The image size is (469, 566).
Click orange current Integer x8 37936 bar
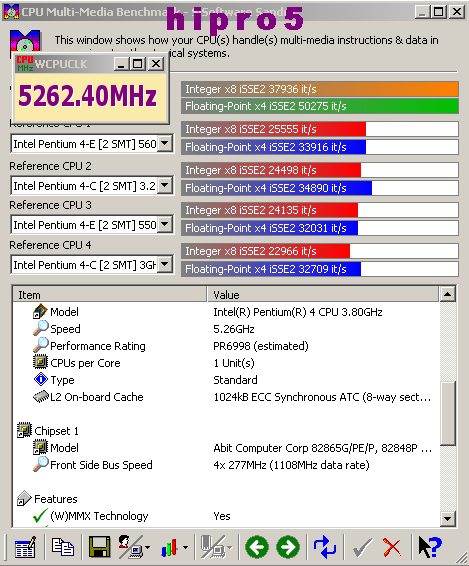tap(320, 89)
